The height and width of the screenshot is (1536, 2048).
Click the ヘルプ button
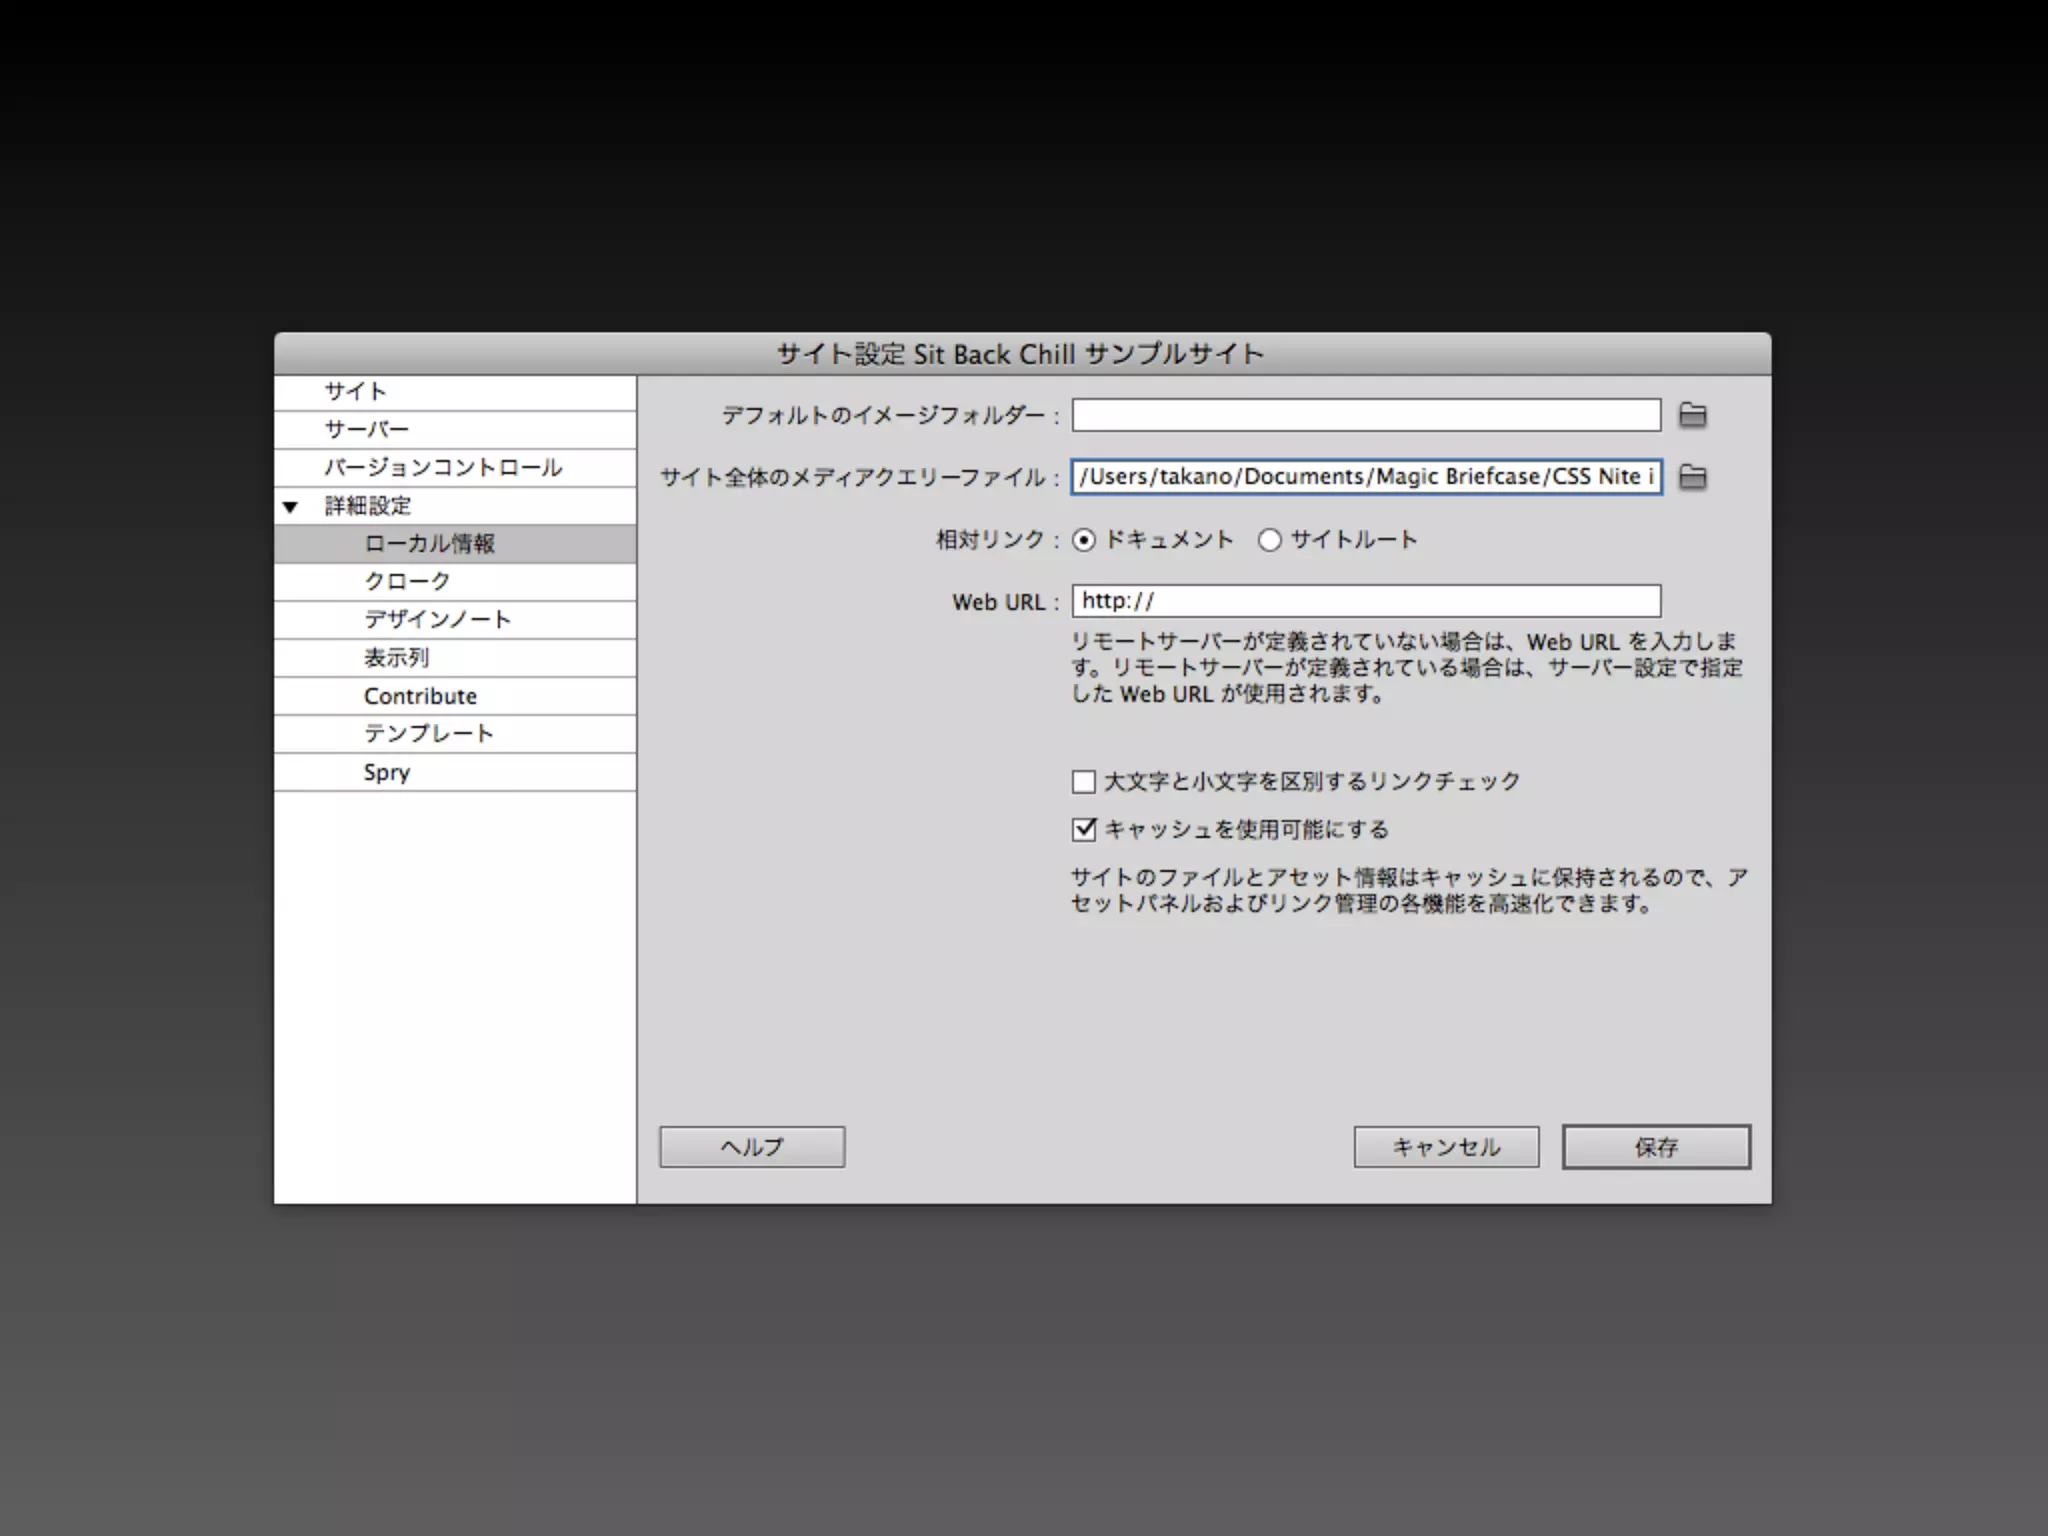[x=752, y=1147]
